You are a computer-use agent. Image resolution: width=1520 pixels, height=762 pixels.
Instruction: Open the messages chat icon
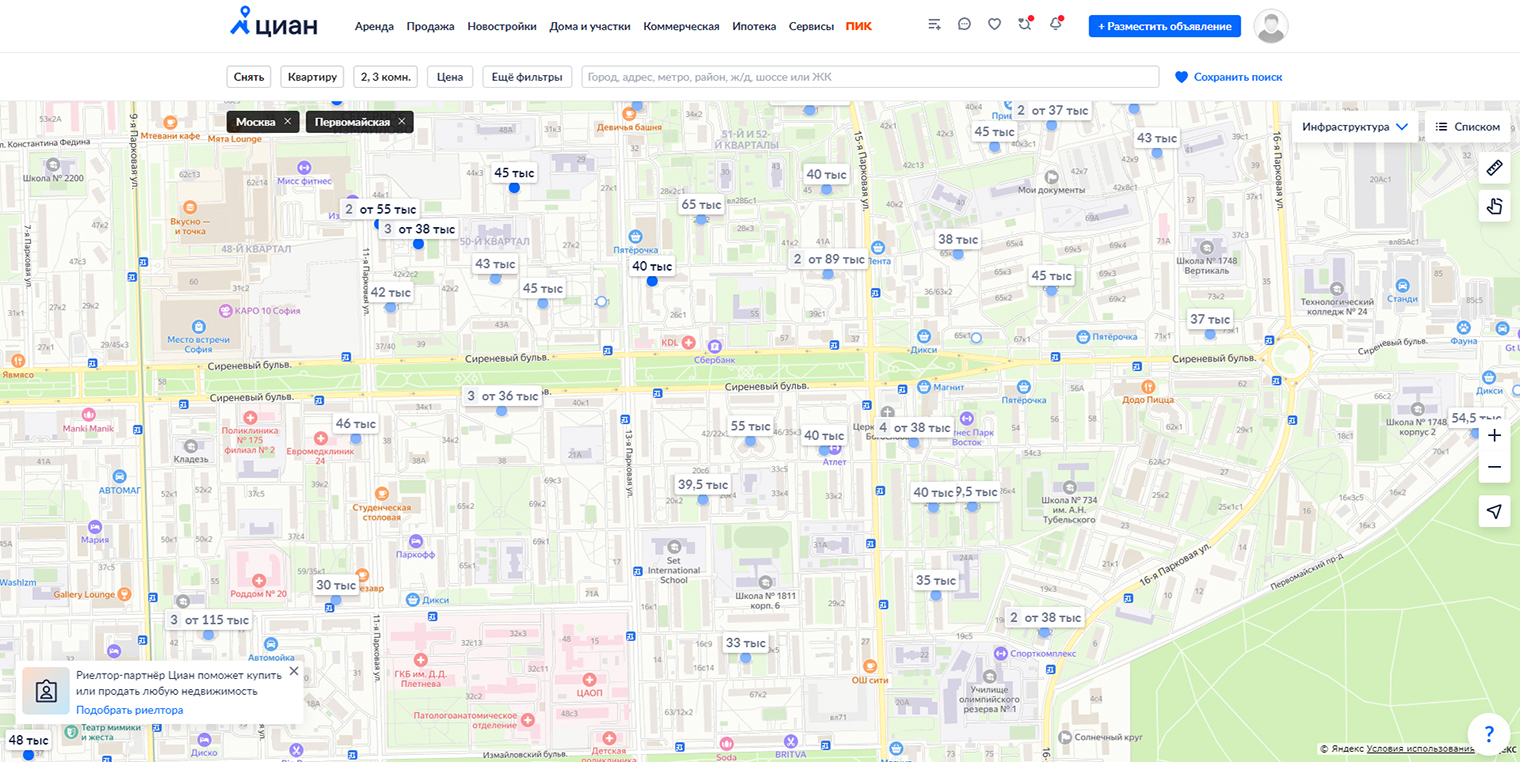click(964, 25)
